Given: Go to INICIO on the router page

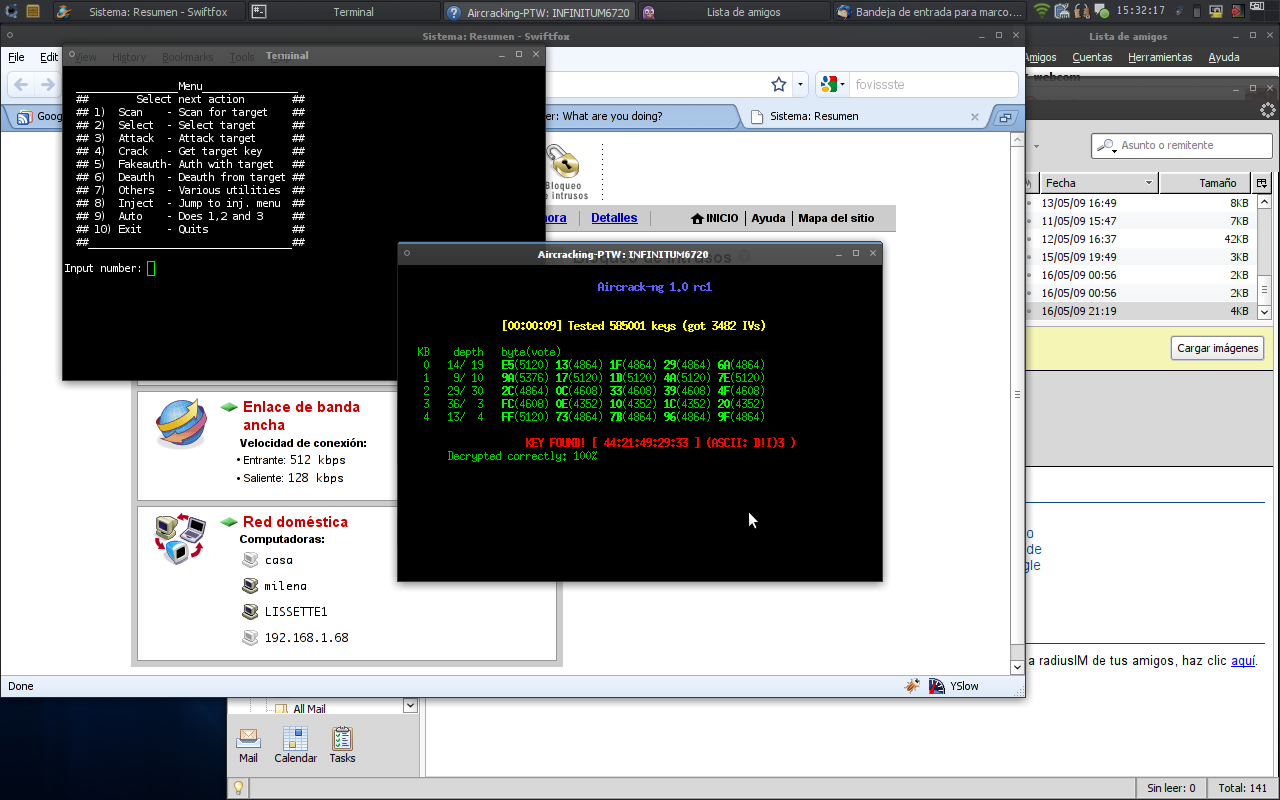Looking at the screenshot, I should [x=715, y=218].
